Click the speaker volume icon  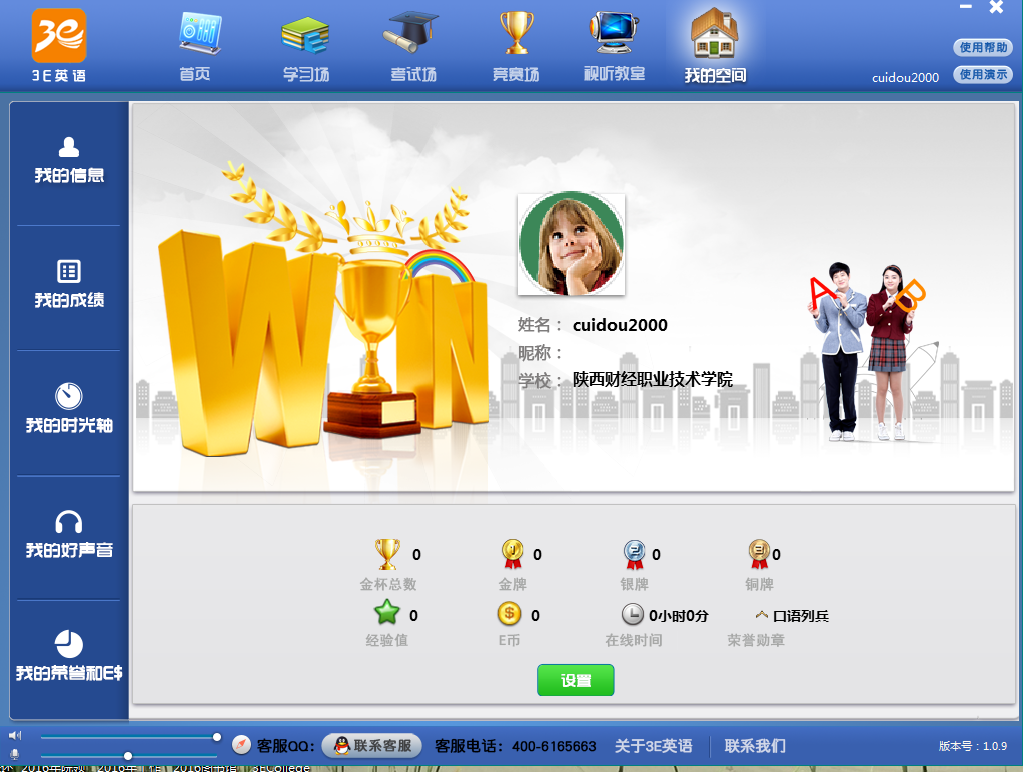(15, 736)
